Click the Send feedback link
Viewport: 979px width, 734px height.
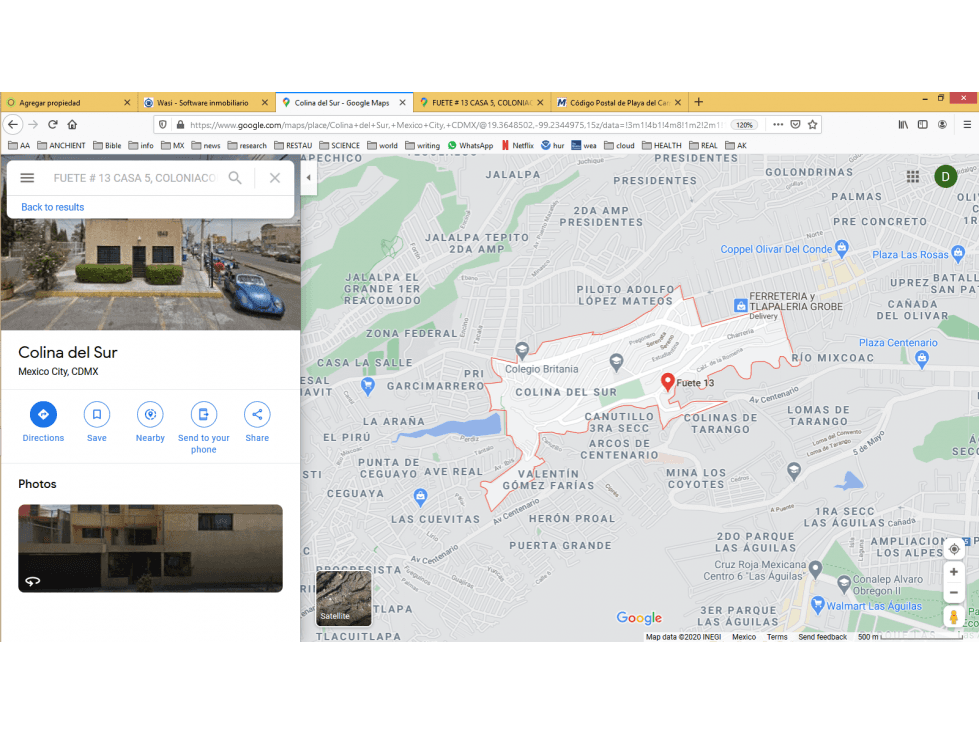[822, 637]
